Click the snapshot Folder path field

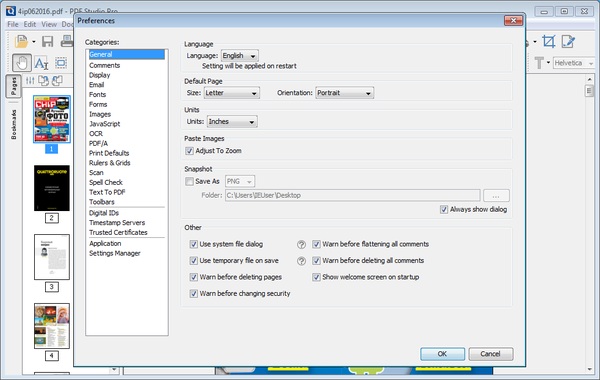click(x=352, y=196)
